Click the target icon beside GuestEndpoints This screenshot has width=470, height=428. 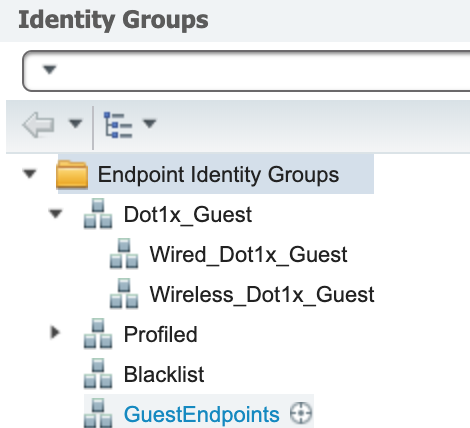[x=301, y=413]
